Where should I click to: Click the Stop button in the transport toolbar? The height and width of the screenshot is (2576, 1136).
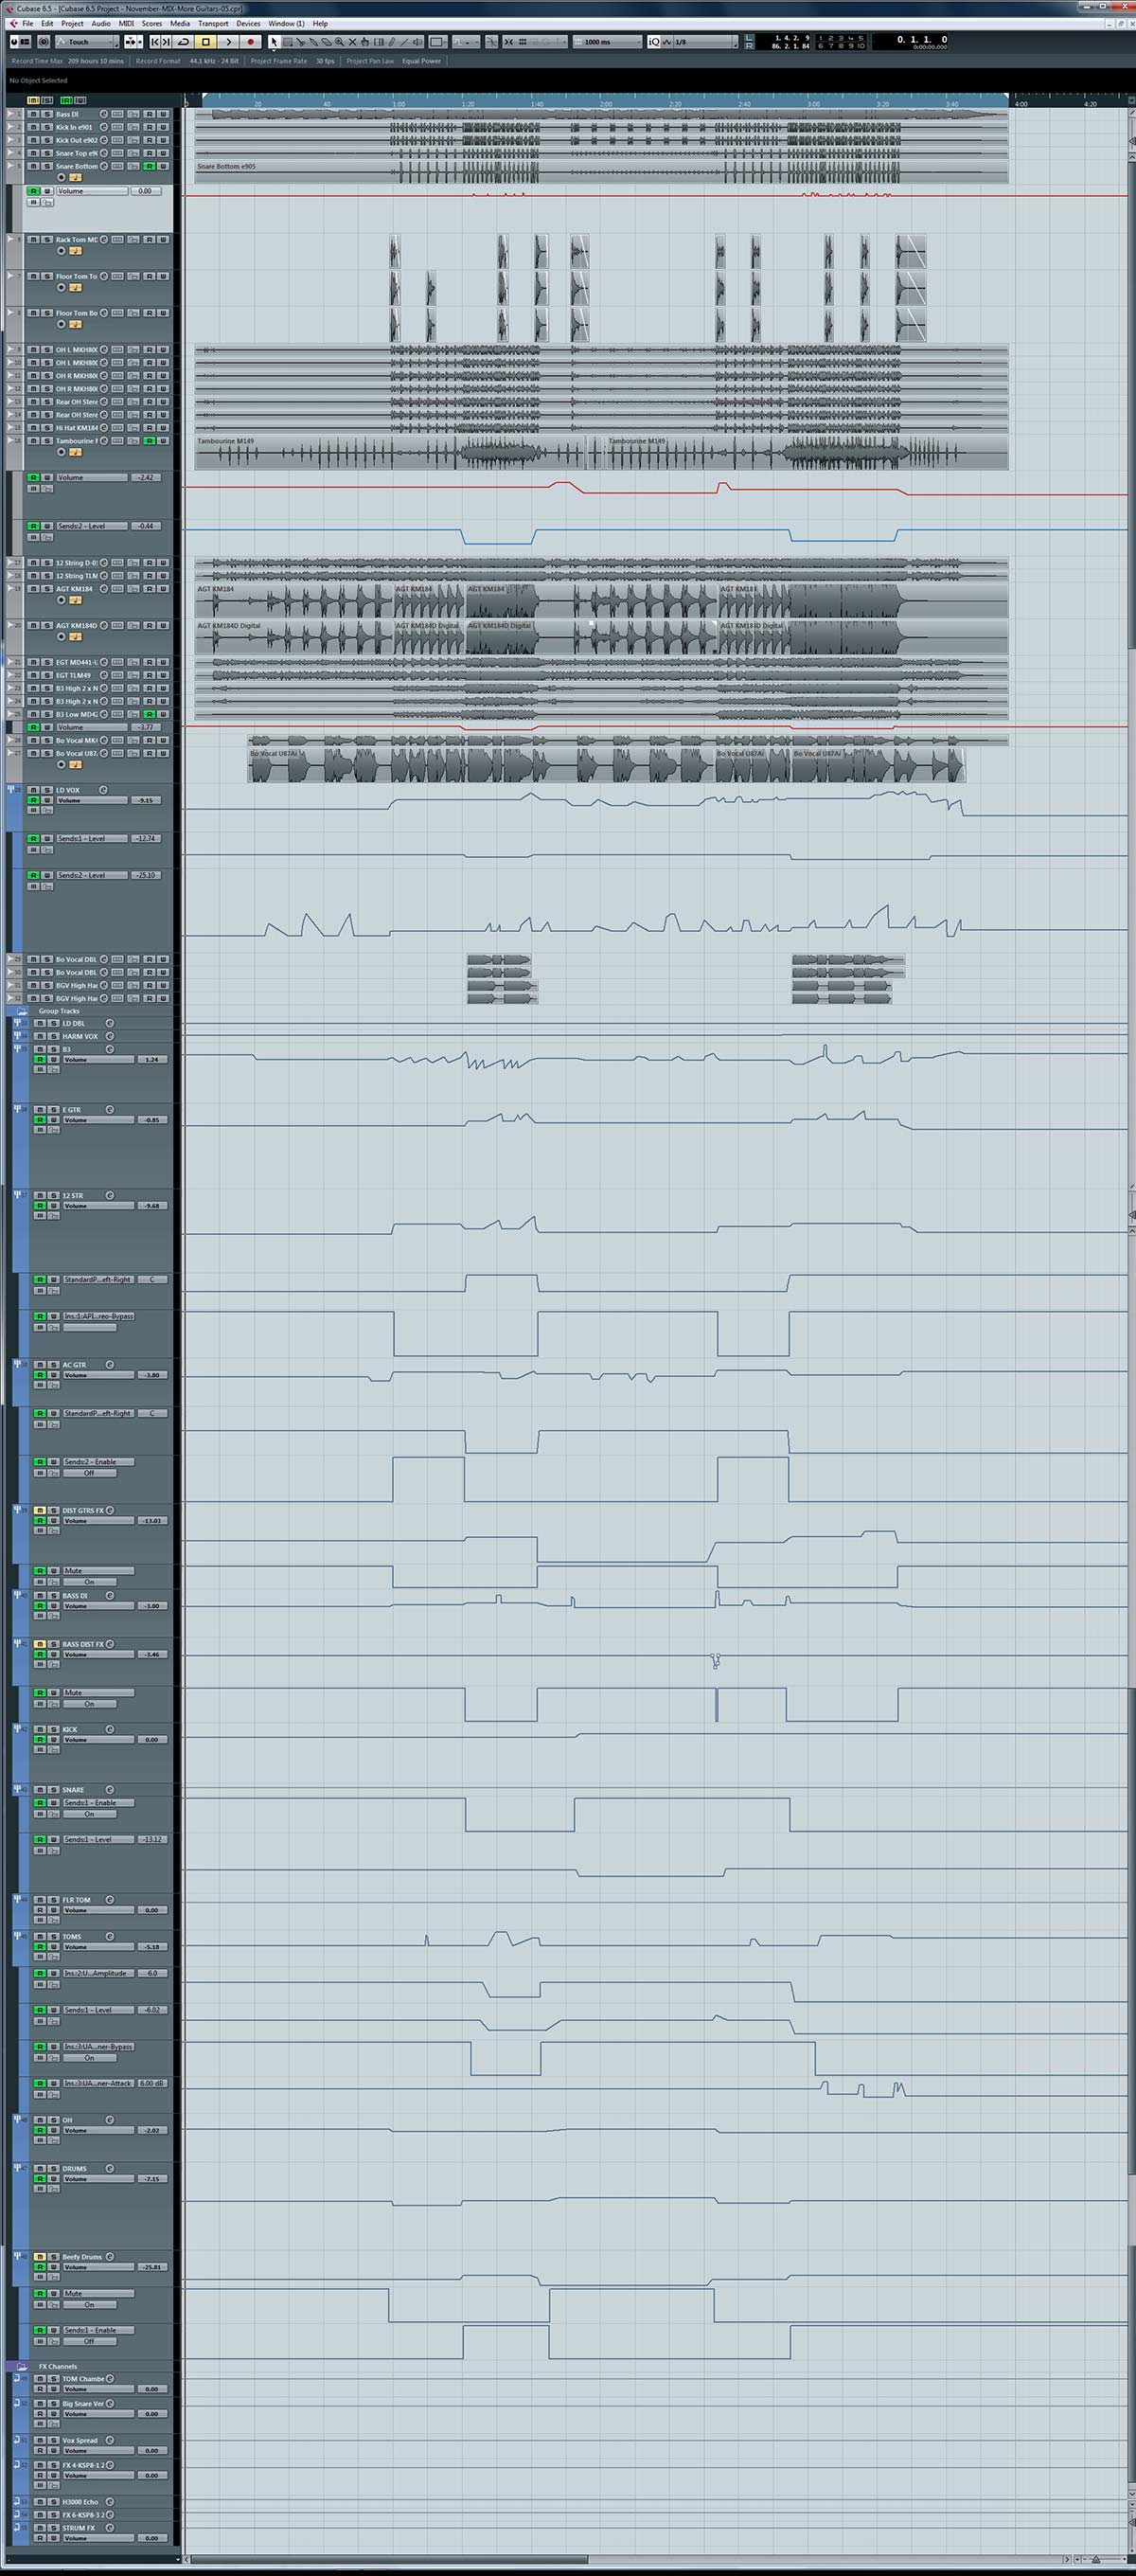coord(206,42)
